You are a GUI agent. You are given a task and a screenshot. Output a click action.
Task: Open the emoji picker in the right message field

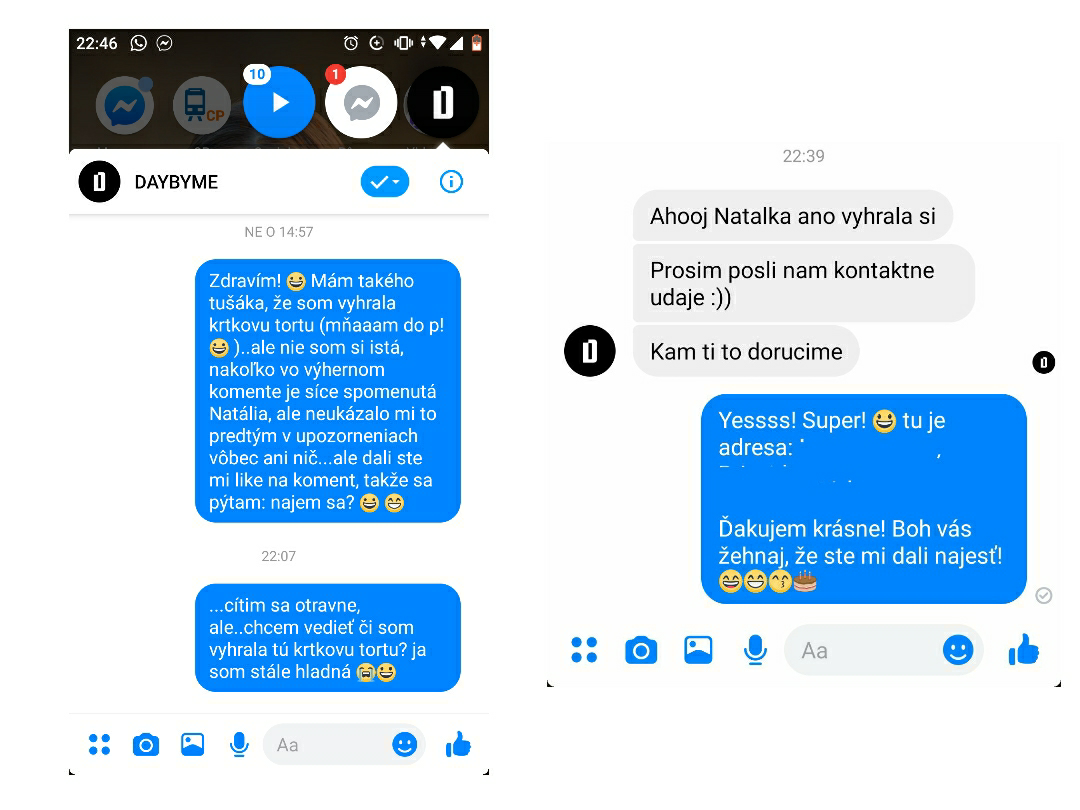click(957, 650)
